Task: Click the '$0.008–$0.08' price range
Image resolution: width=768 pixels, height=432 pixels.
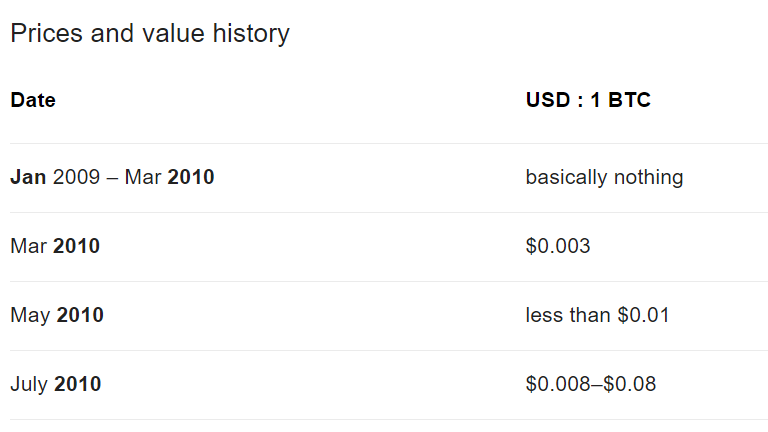Action: click(x=591, y=384)
